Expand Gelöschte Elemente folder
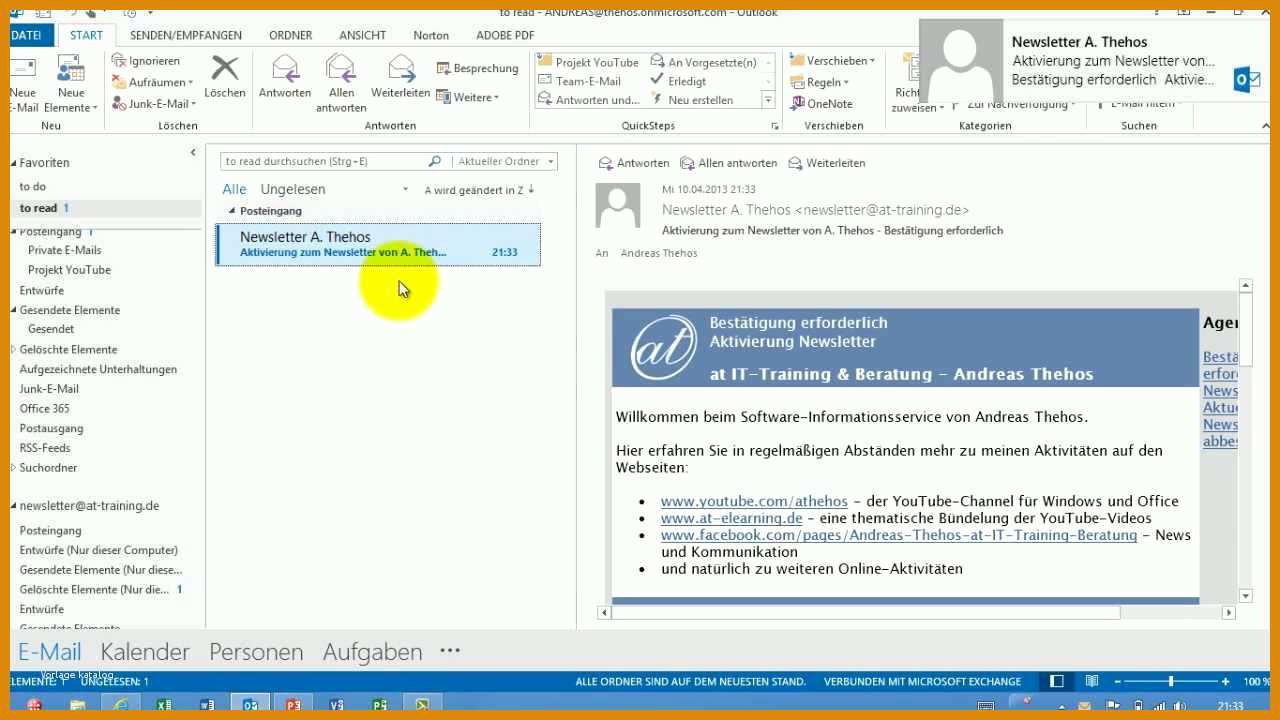This screenshot has height=720, width=1280. click(14, 349)
